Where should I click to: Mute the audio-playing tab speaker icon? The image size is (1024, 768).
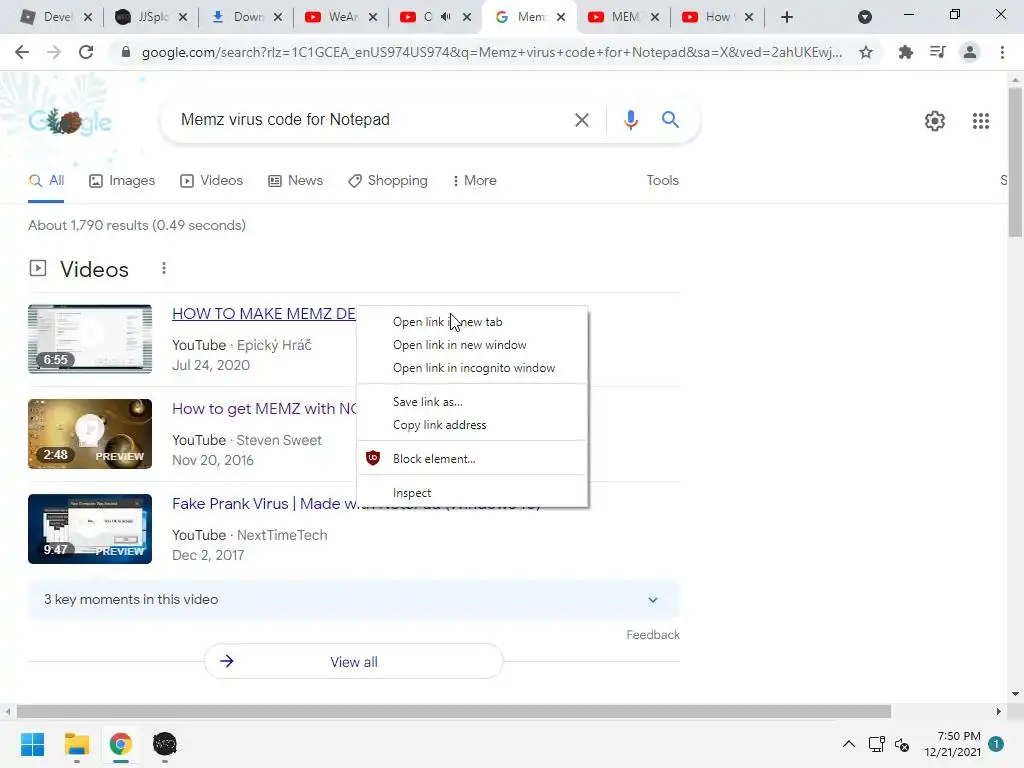[446, 17]
